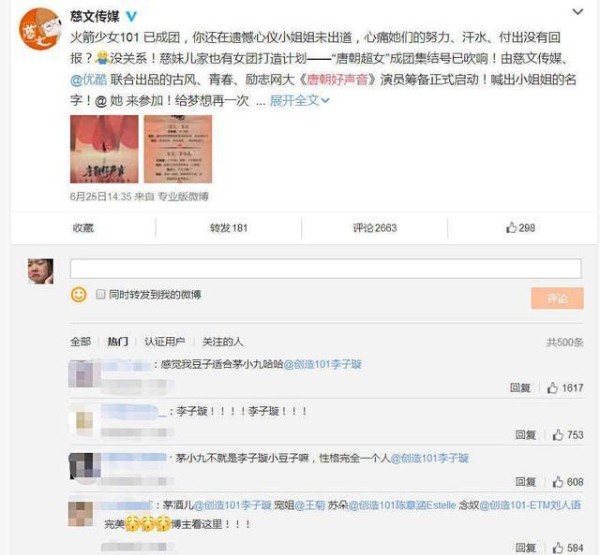Screen dimensions: 600x555
Task: Switch to the 认证用户 comments tab
Action: [x=165, y=341]
